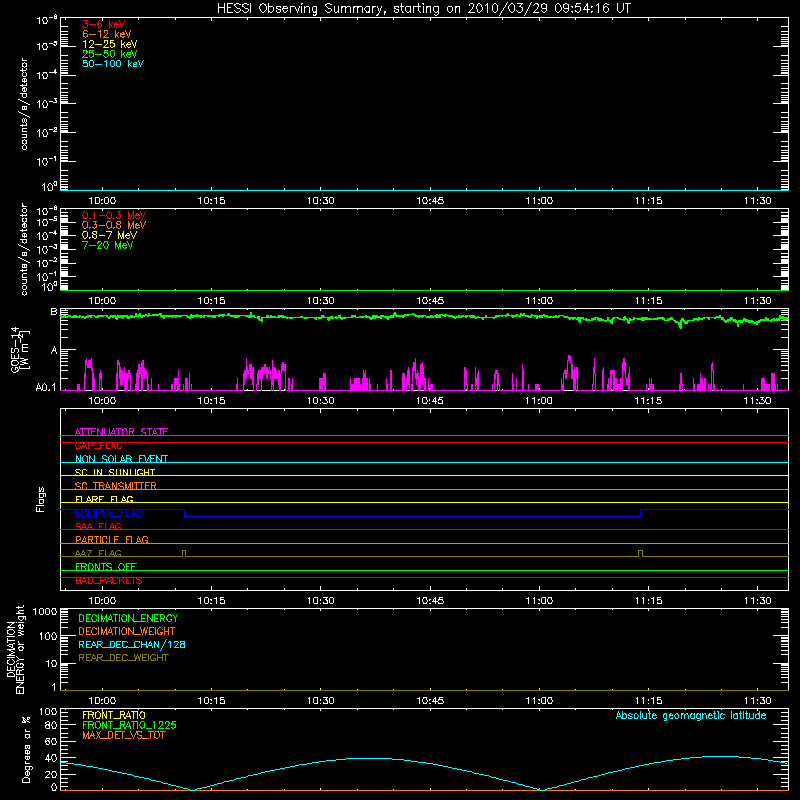Image resolution: width=800 pixels, height=800 pixels.
Task: Click the FLARE_FLAG label
Action: point(104,499)
